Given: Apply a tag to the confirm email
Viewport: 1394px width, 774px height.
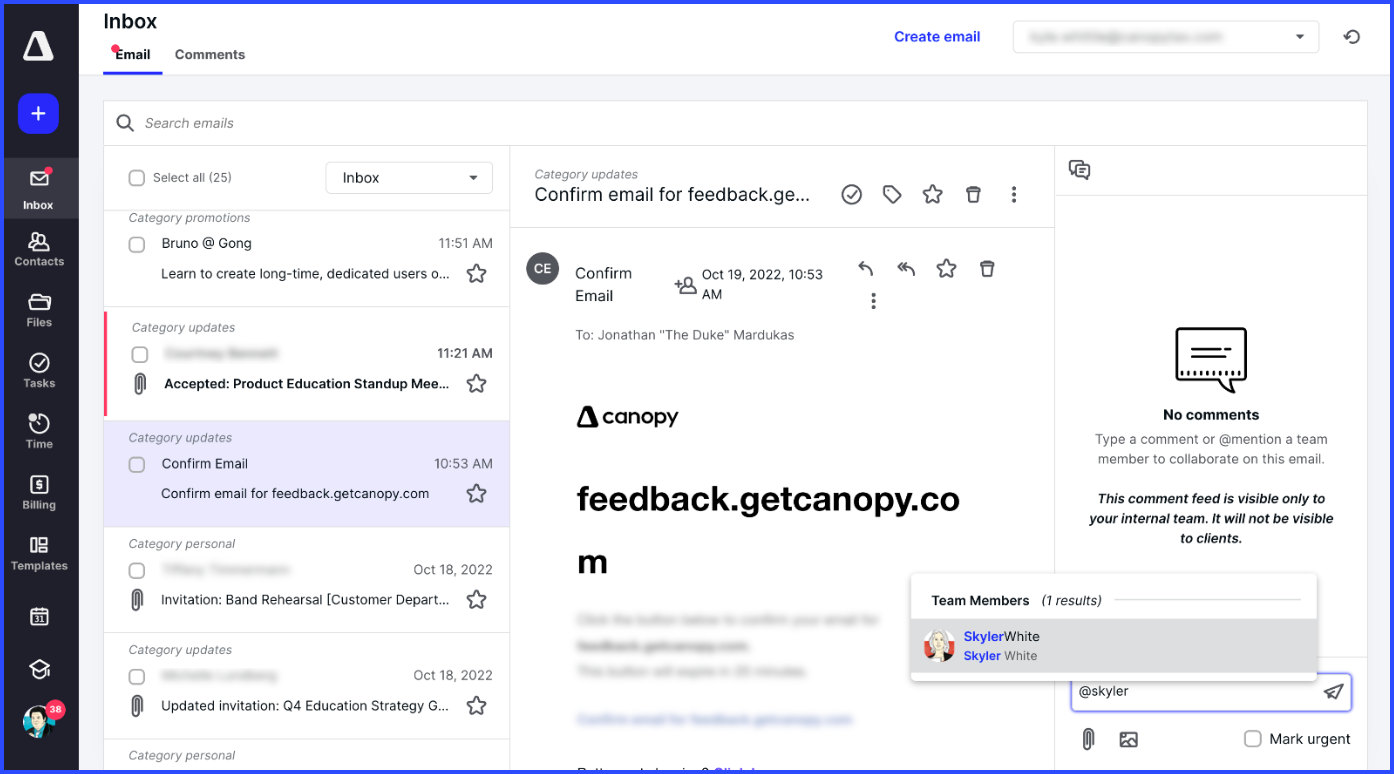Looking at the screenshot, I should tap(892, 194).
